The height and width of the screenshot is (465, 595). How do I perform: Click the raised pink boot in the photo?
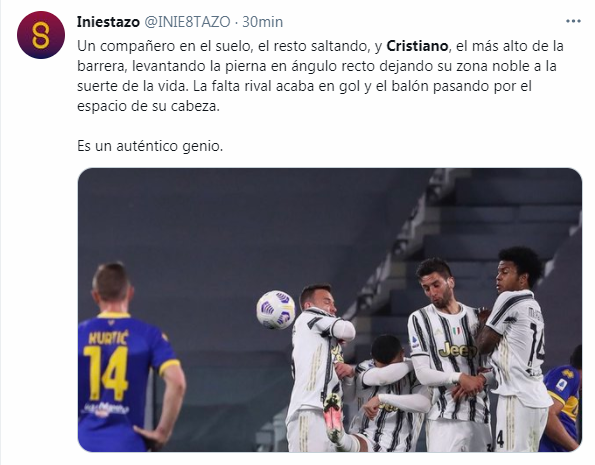point(334,416)
